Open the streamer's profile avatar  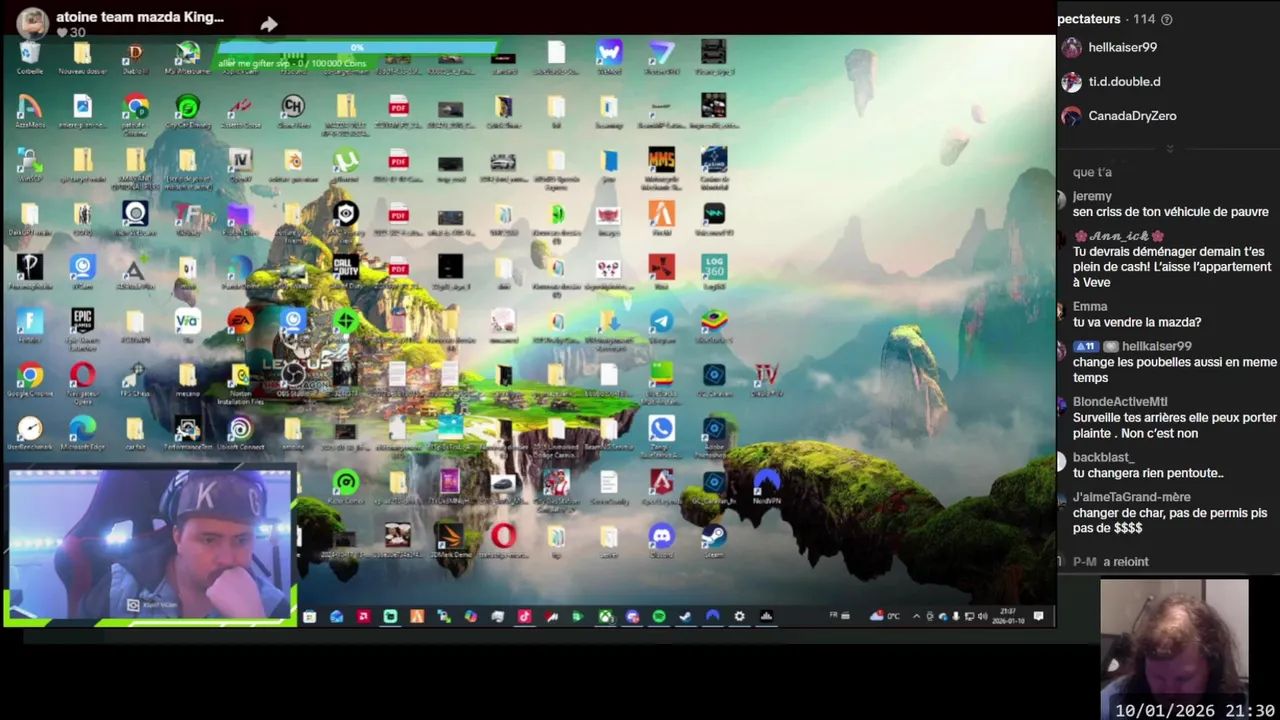point(33,22)
